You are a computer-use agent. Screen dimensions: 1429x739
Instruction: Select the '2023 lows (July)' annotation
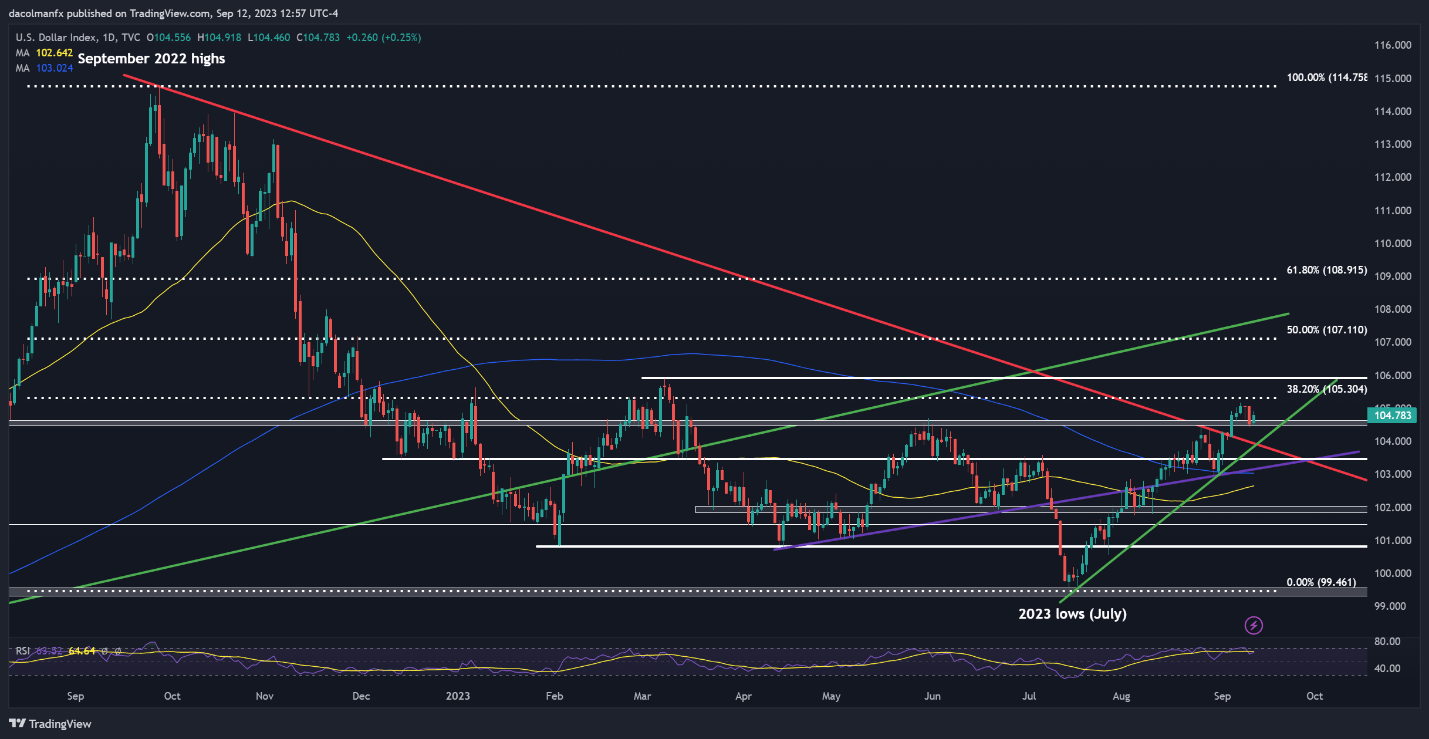click(1074, 614)
